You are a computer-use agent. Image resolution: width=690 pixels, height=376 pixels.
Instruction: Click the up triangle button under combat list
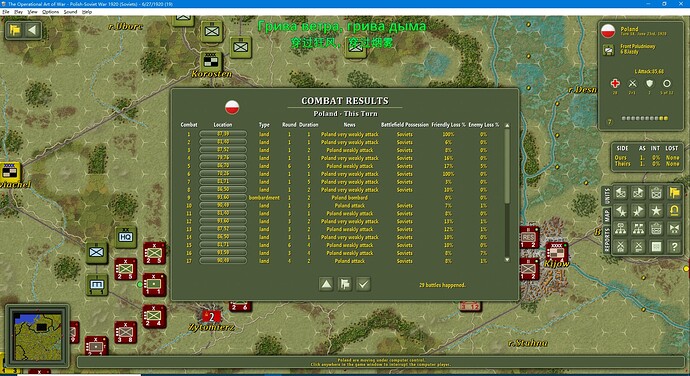click(x=326, y=284)
